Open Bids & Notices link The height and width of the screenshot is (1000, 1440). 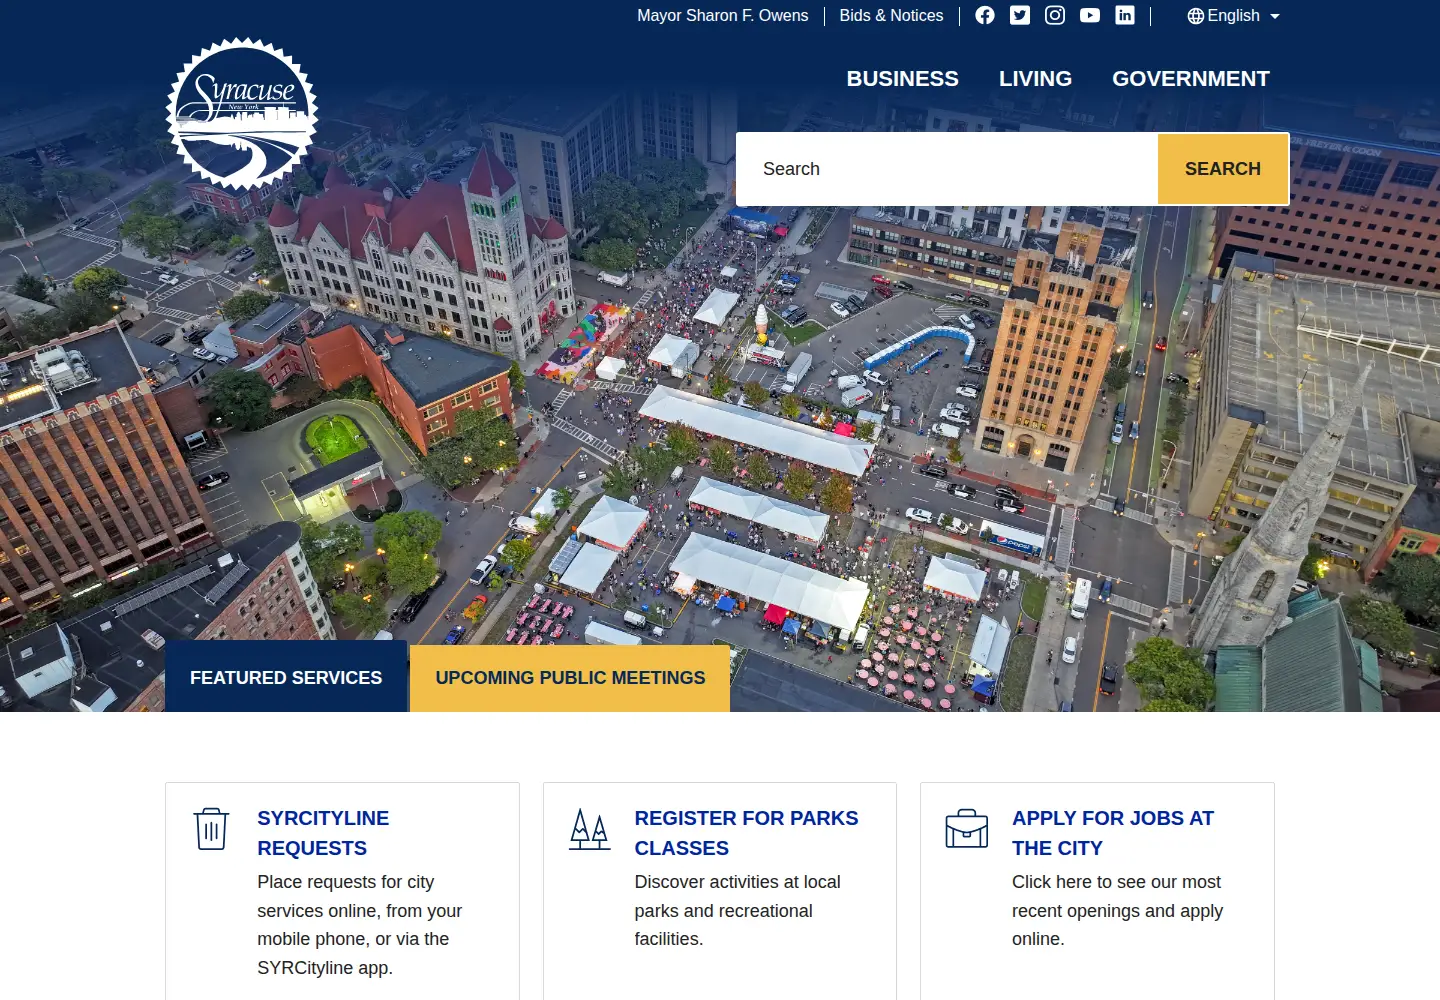[891, 16]
